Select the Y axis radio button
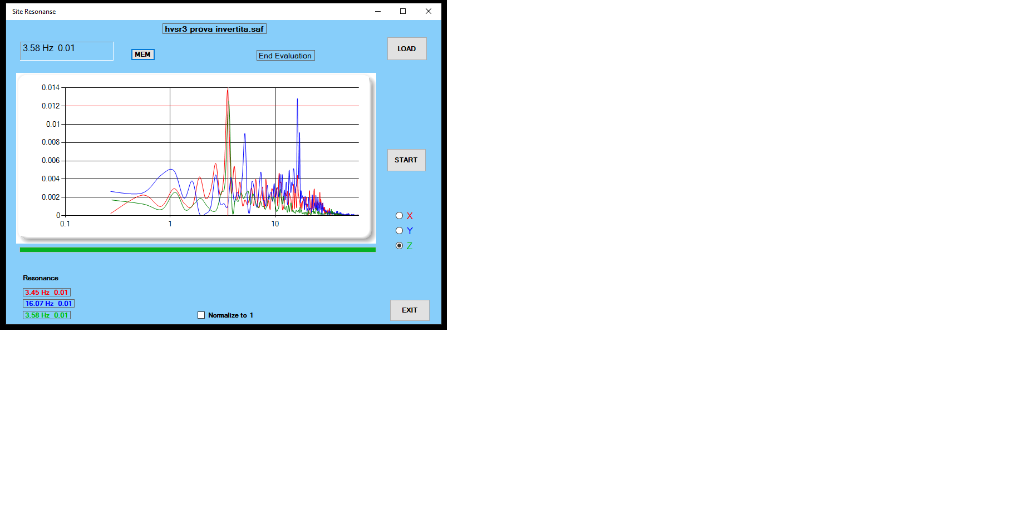The width and height of the screenshot is (1024, 520). tap(400, 230)
